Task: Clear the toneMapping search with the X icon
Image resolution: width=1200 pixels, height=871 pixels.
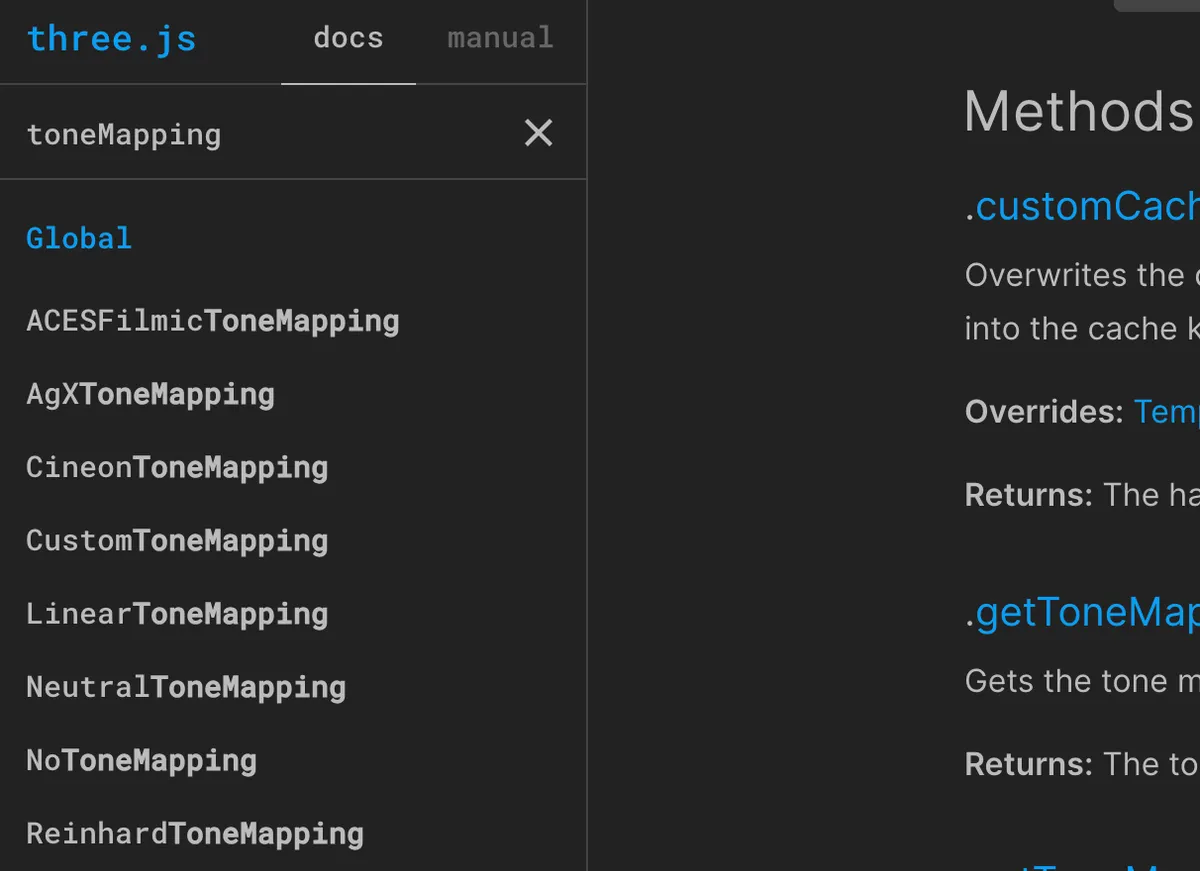Action: tap(538, 133)
